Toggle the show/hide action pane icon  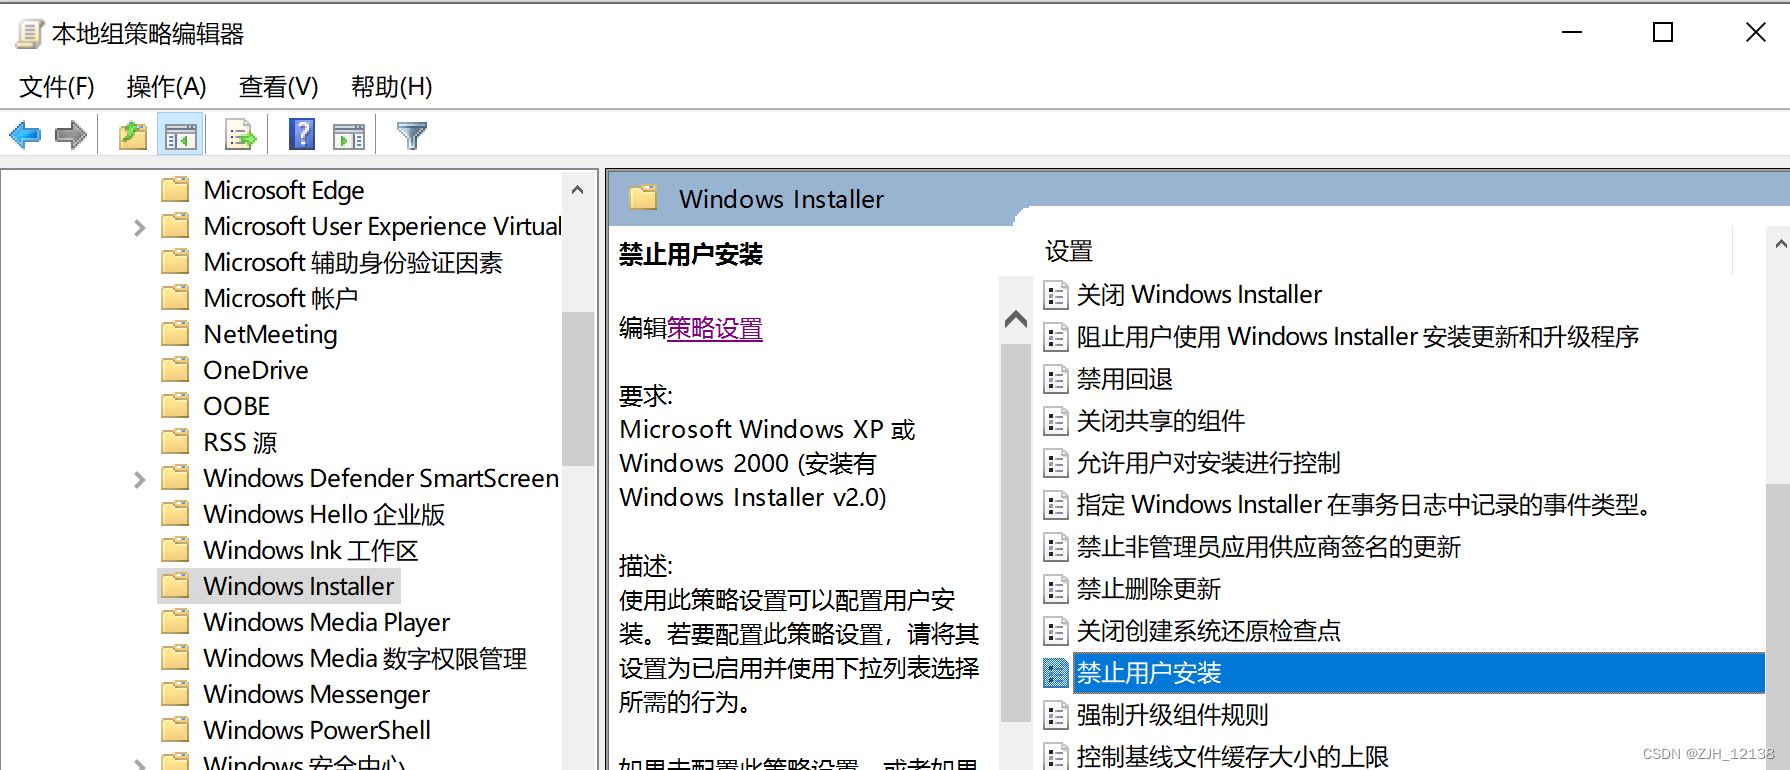349,136
